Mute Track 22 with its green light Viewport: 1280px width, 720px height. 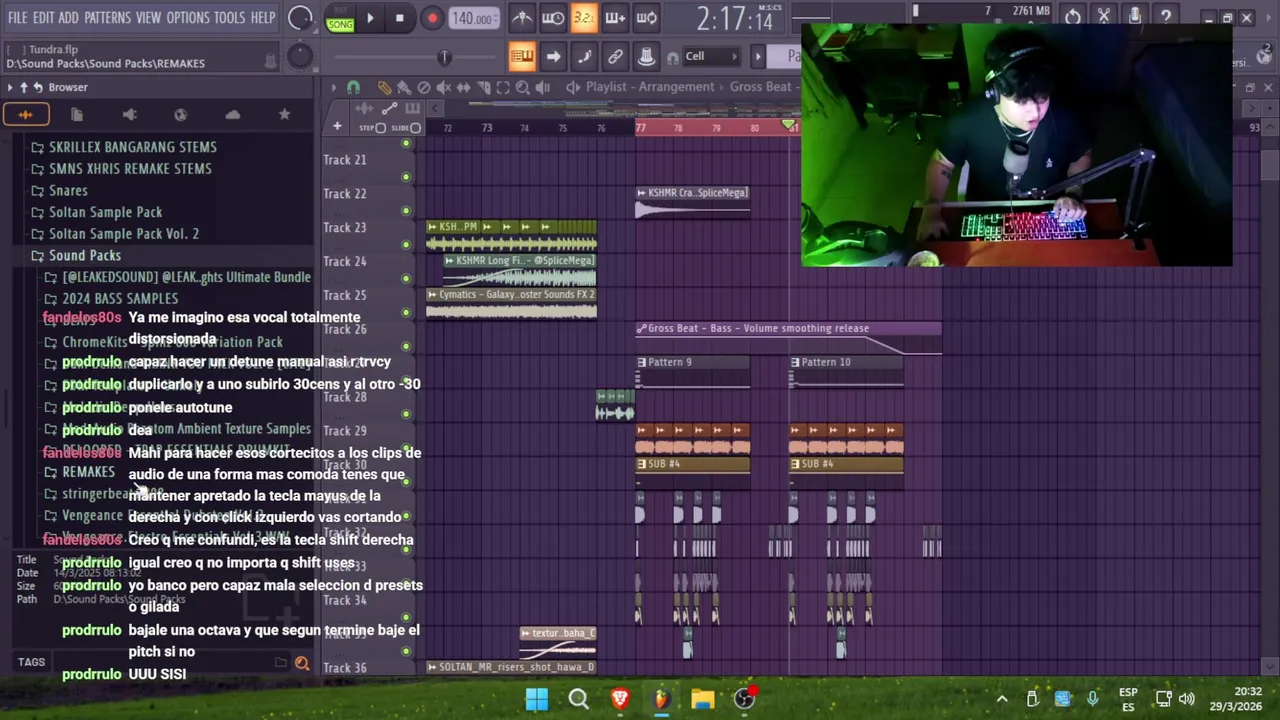406,210
